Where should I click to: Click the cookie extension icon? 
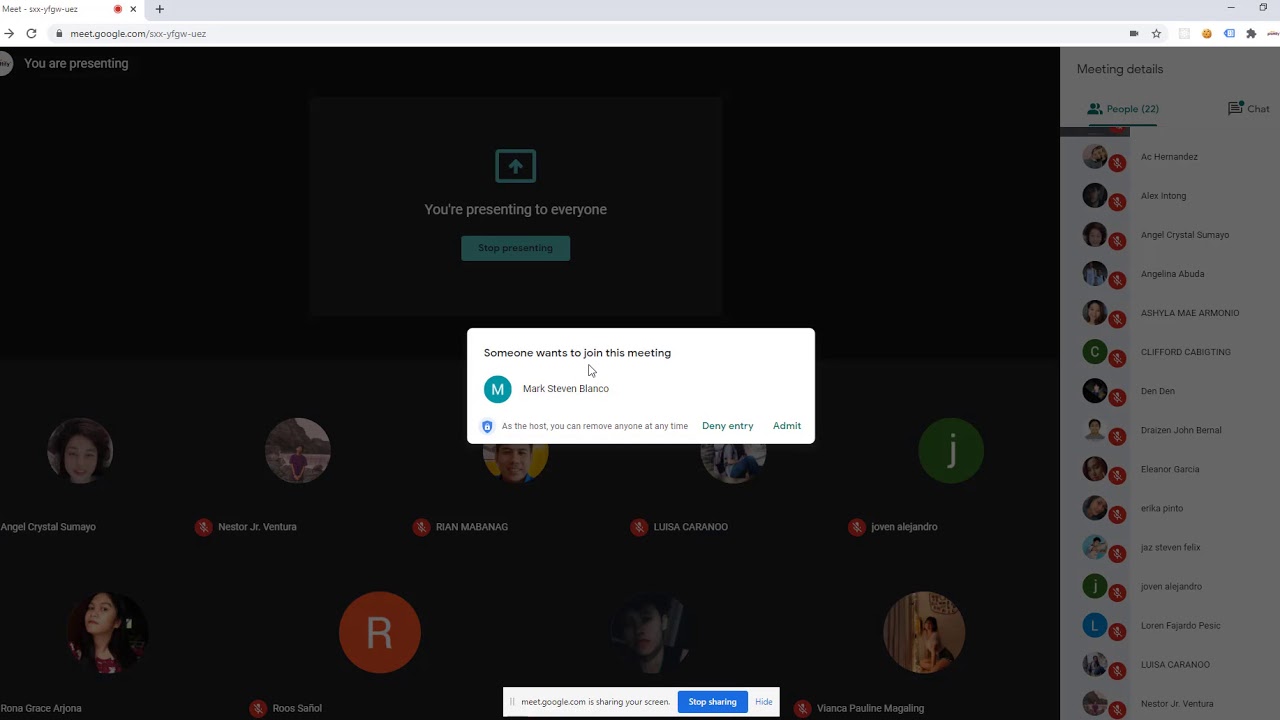(x=1207, y=33)
